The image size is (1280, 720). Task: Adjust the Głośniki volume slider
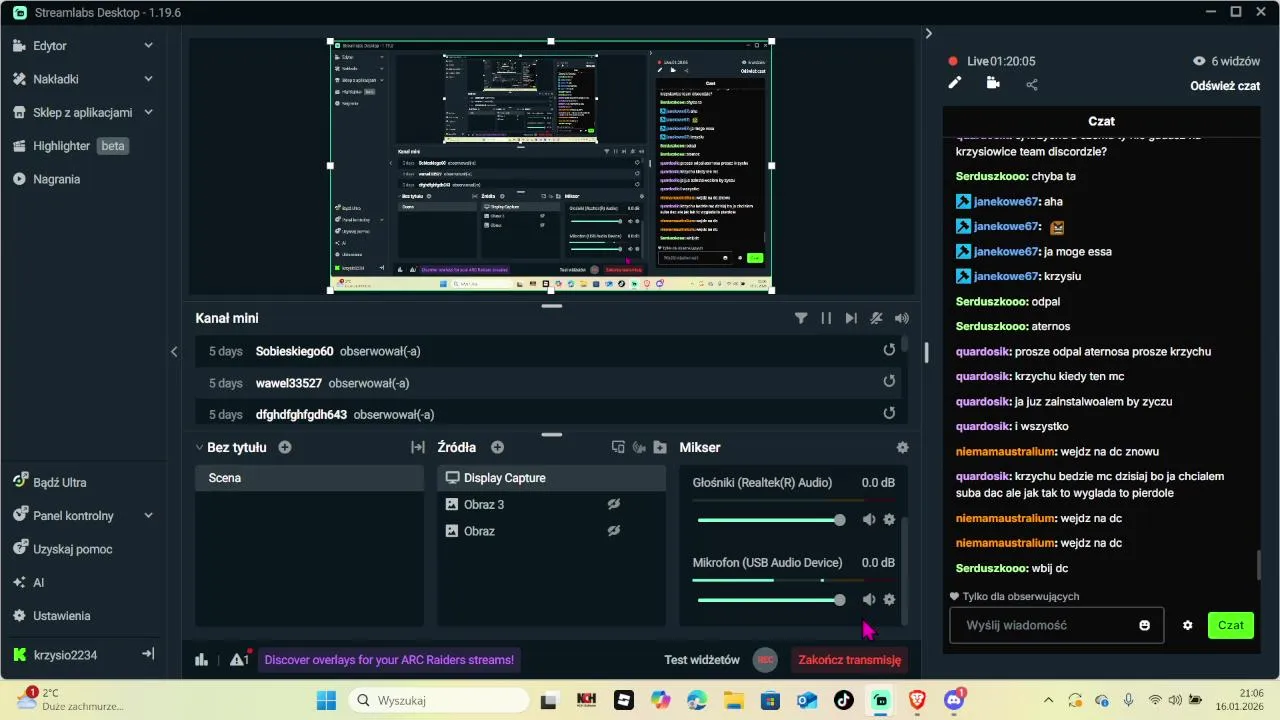click(x=771, y=520)
